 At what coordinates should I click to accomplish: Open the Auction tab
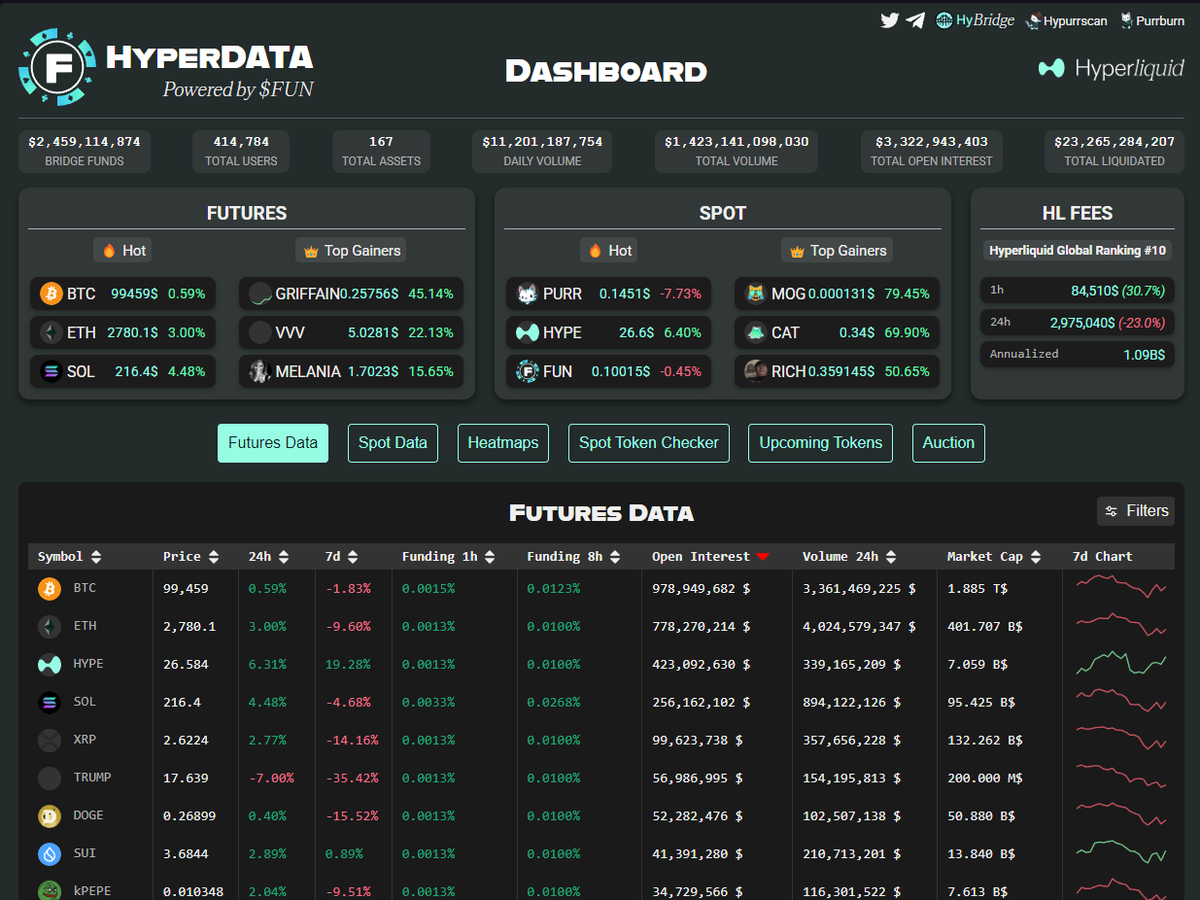pyautogui.click(x=949, y=443)
